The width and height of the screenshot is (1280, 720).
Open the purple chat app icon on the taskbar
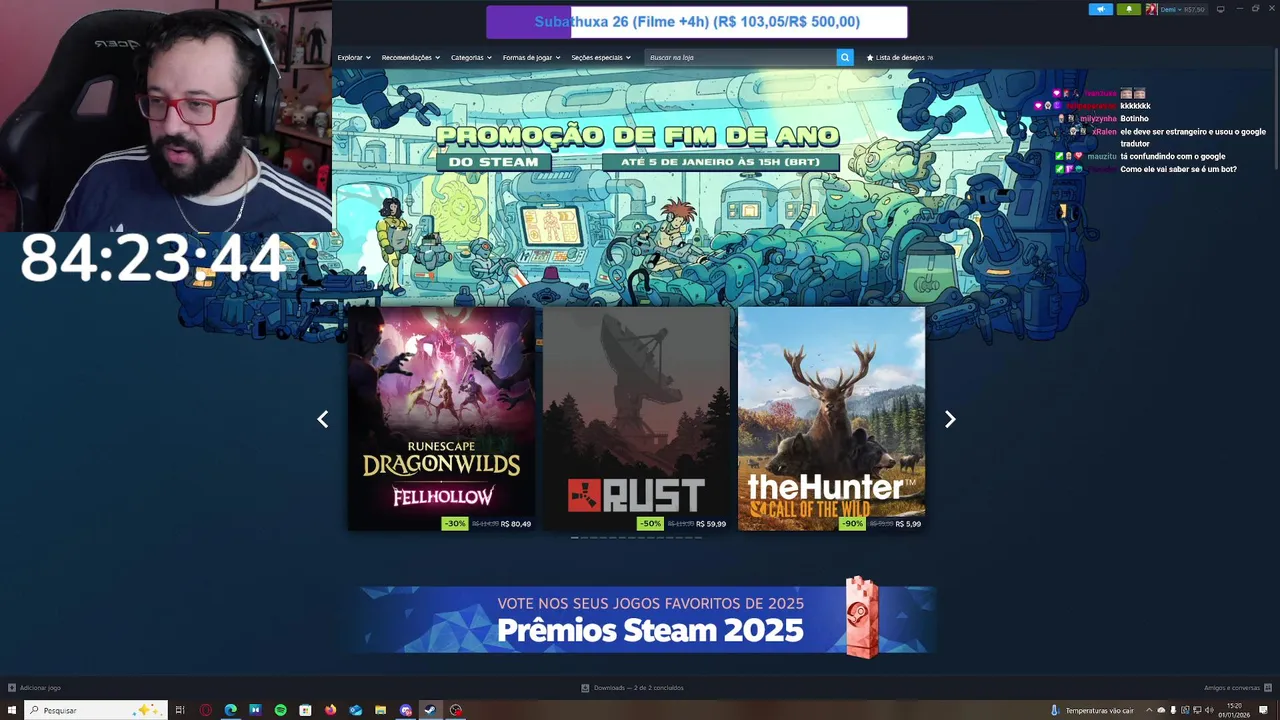tap(405, 710)
